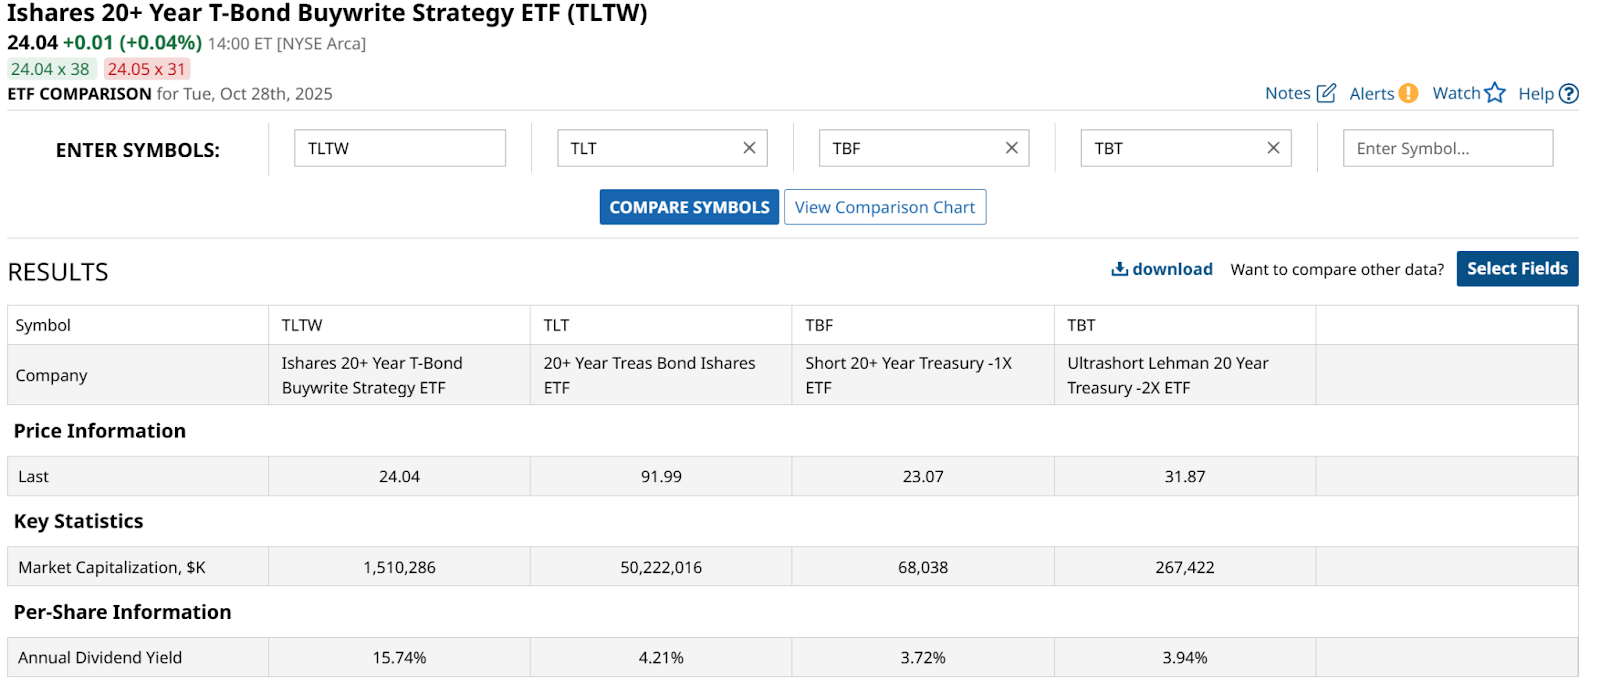Remove the TLT symbol with X
This screenshot has width=1600, height=698.
coord(749,148)
